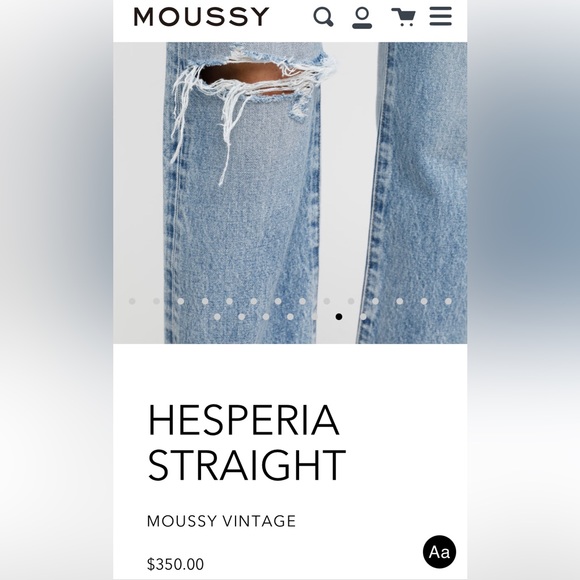Select last dot in second carousel row

pyautogui.click(x=363, y=317)
